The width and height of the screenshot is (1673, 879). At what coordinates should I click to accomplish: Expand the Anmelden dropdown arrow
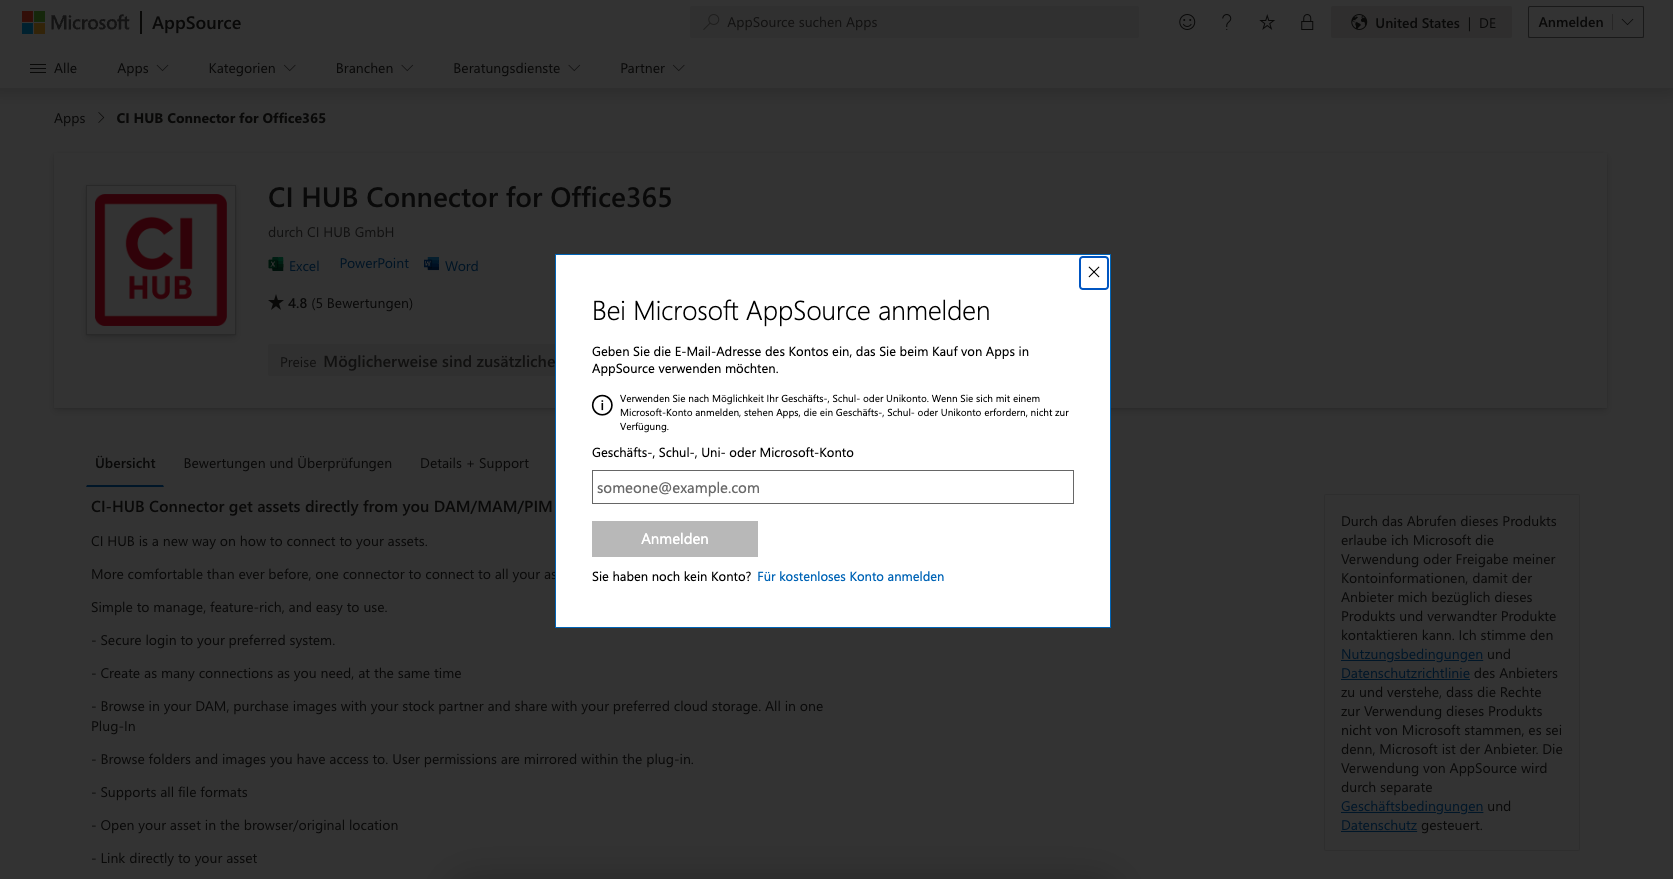(1628, 22)
